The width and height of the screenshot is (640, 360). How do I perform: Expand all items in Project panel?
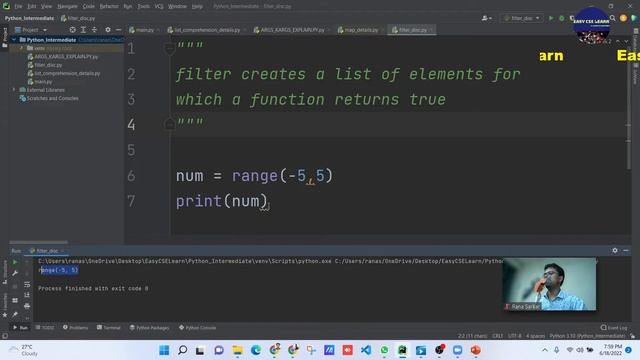click(x=83, y=30)
